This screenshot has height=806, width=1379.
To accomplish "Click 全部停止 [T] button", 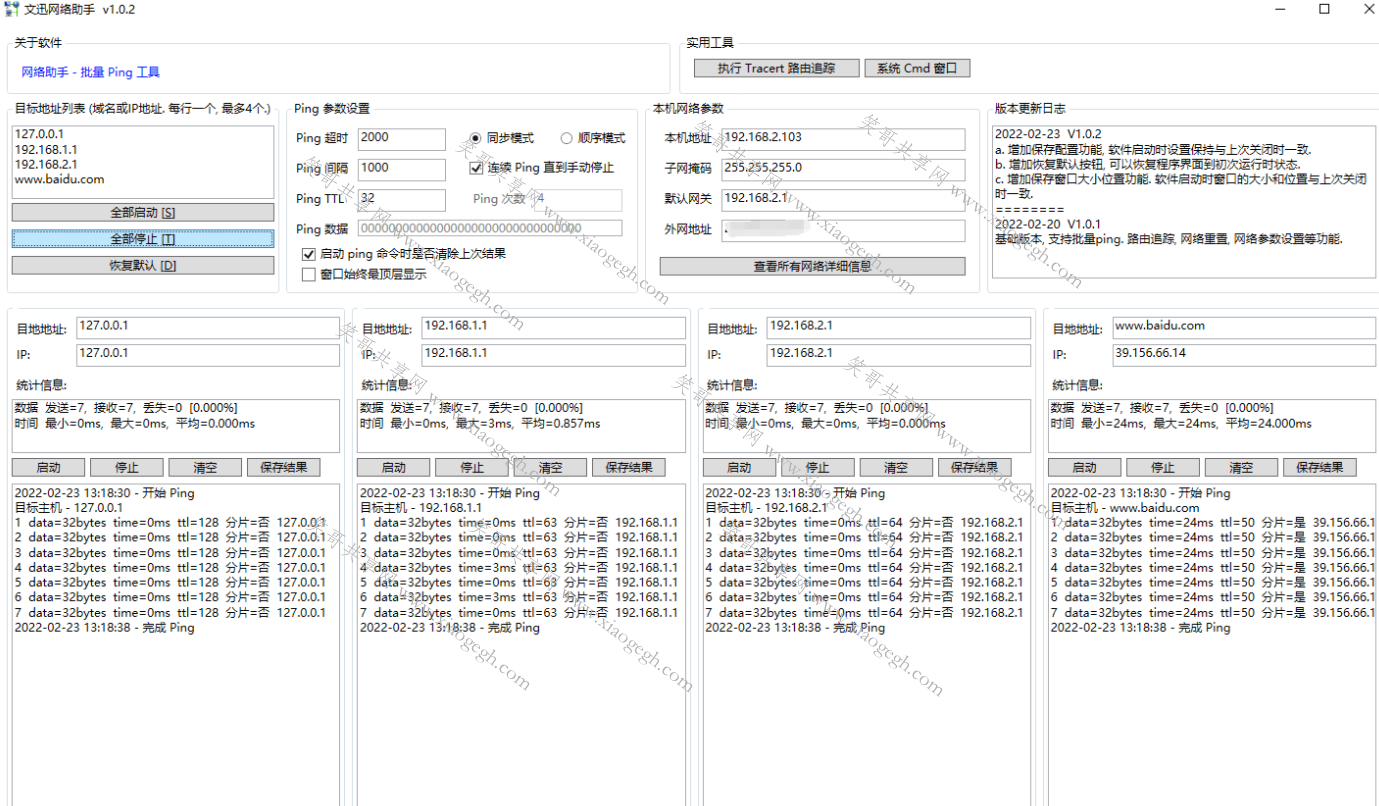I will [x=143, y=239].
